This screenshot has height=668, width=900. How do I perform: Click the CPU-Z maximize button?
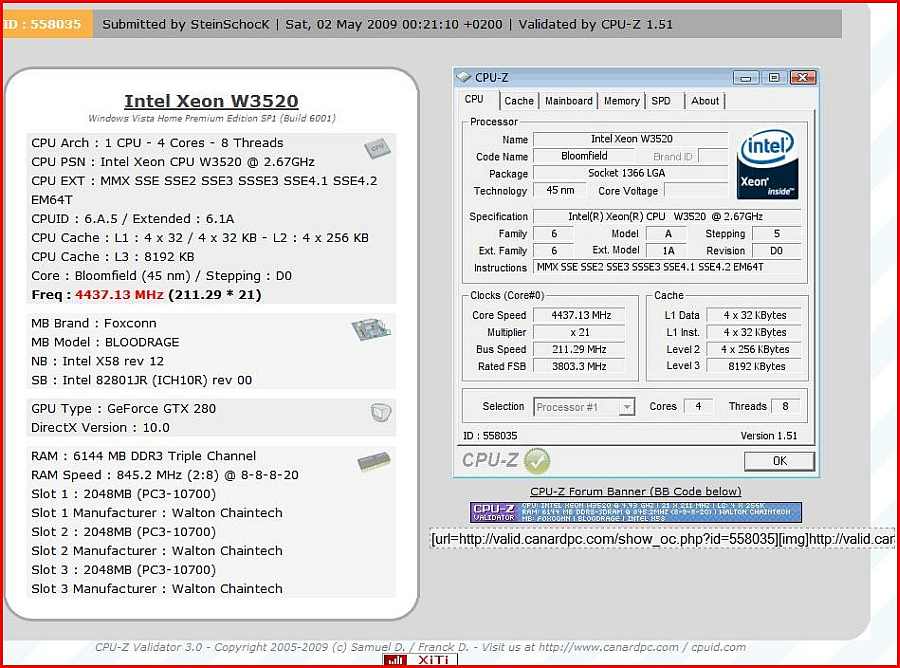pos(774,77)
